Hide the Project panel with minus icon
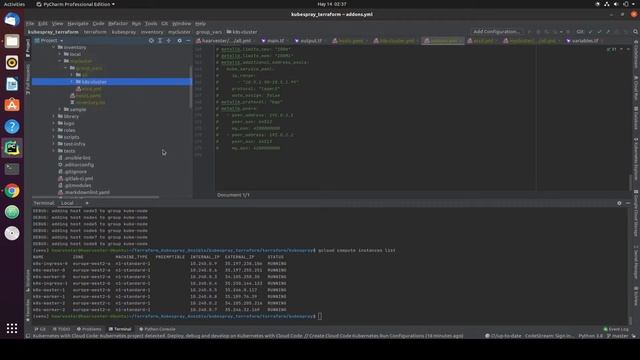 point(188,40)
